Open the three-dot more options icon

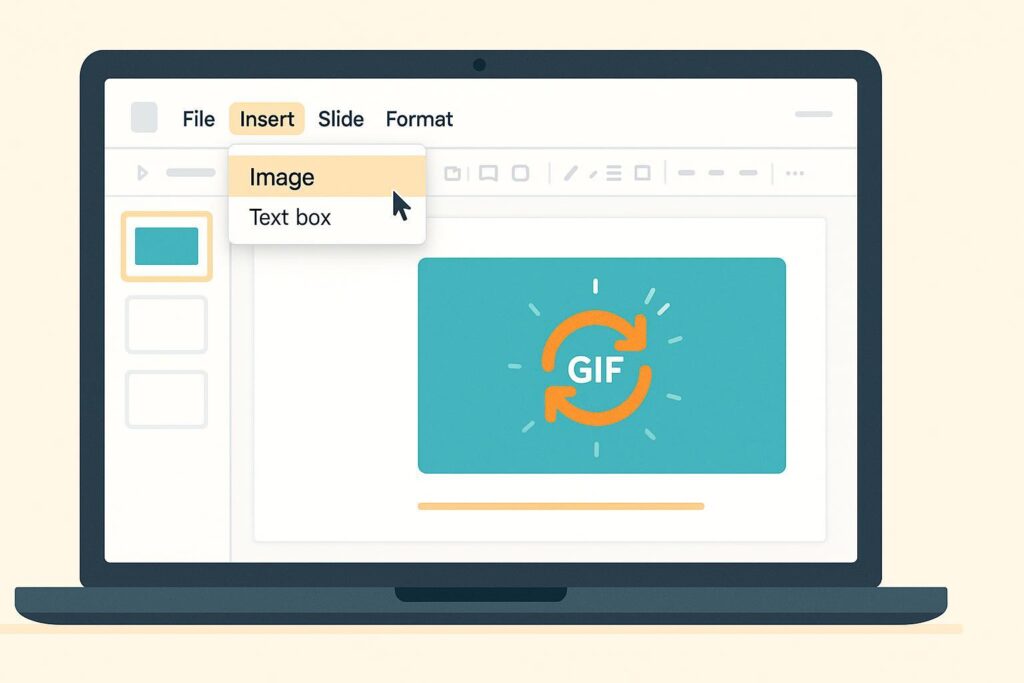[x=795, y=173]
